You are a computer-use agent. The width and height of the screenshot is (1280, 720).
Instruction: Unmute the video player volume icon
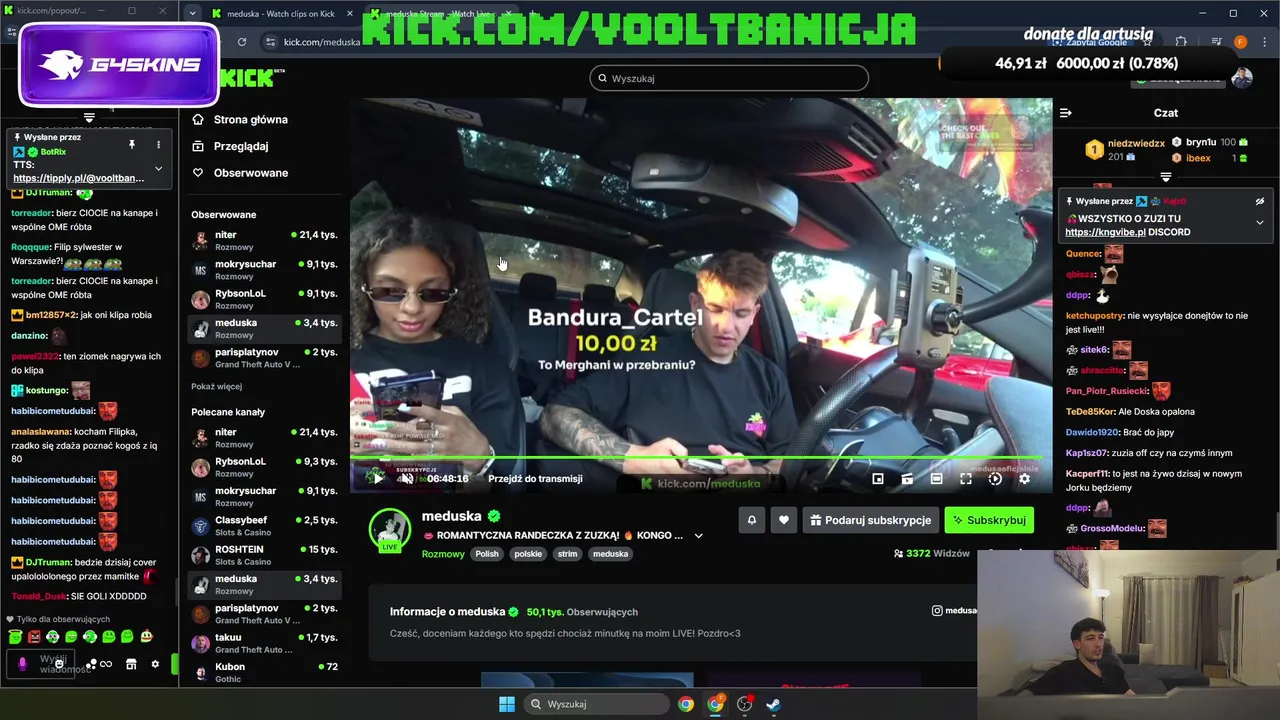[406, 478]
